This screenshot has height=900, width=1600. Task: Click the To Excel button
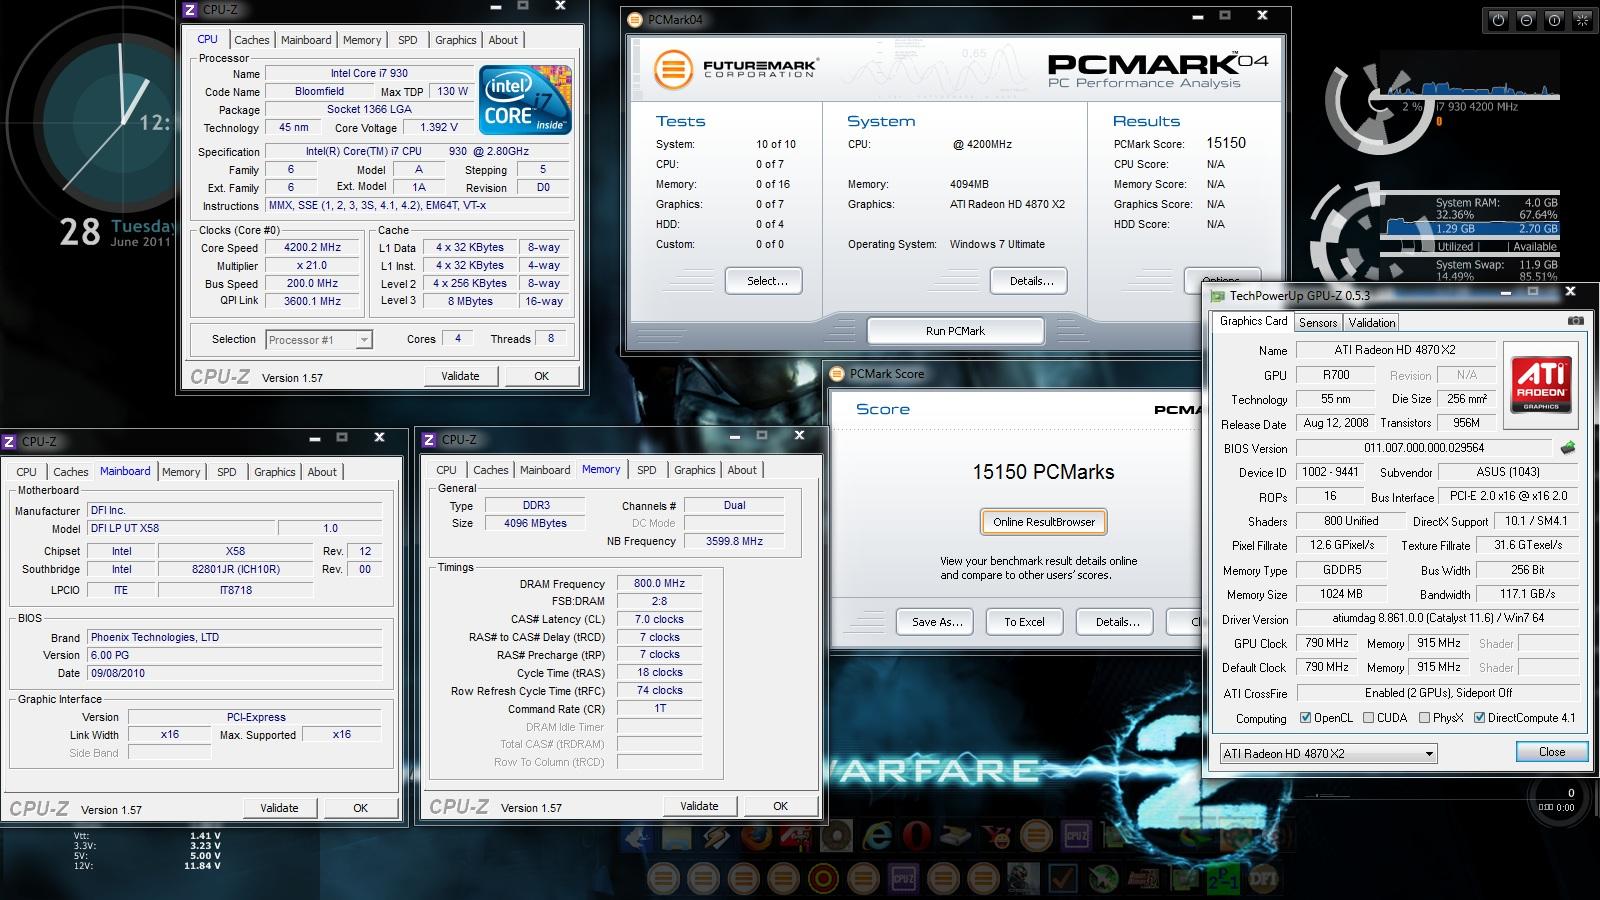[x=1024, y=622]
